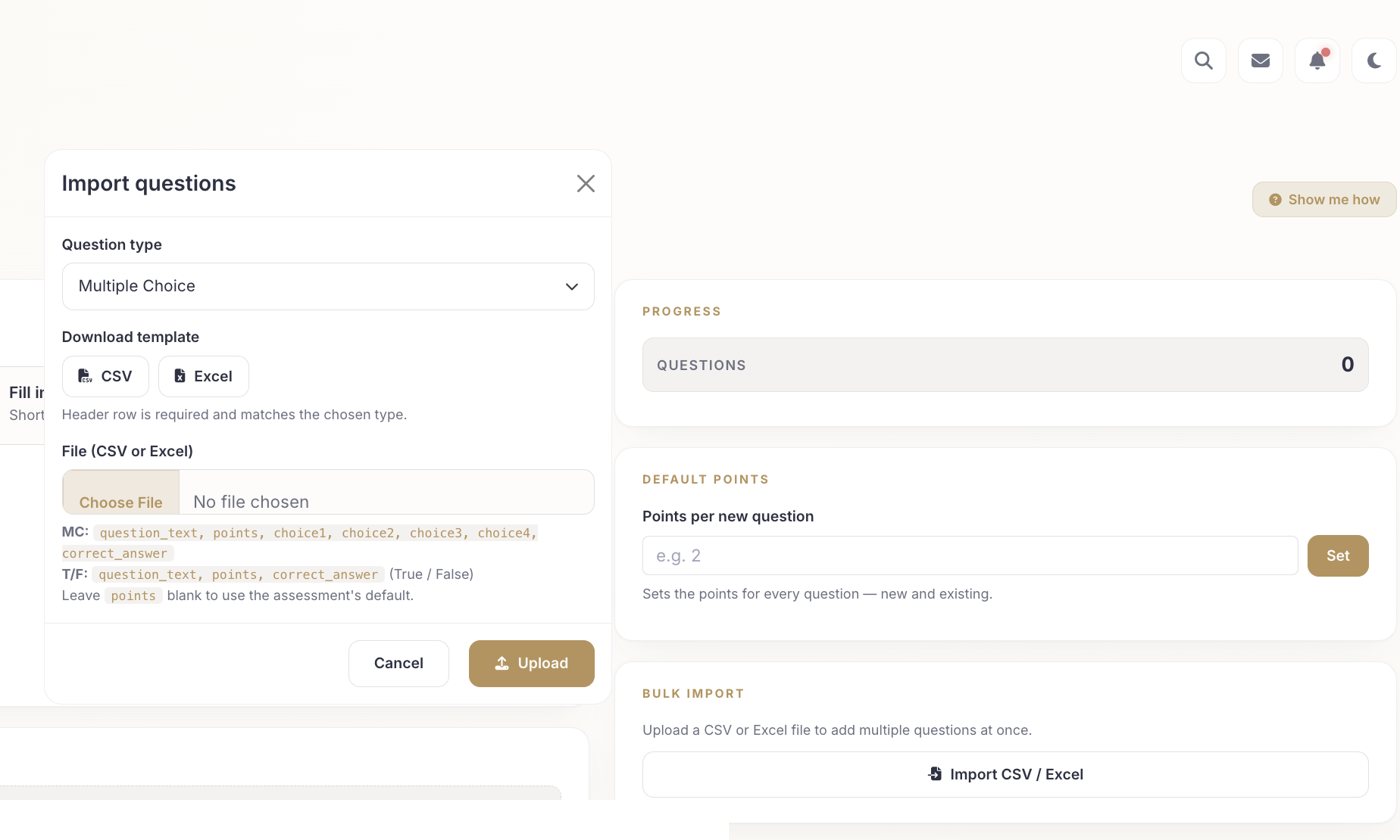Open search with the magnifier icon
Screen dimensions: 1400x840
click(x=1204, y=61)
